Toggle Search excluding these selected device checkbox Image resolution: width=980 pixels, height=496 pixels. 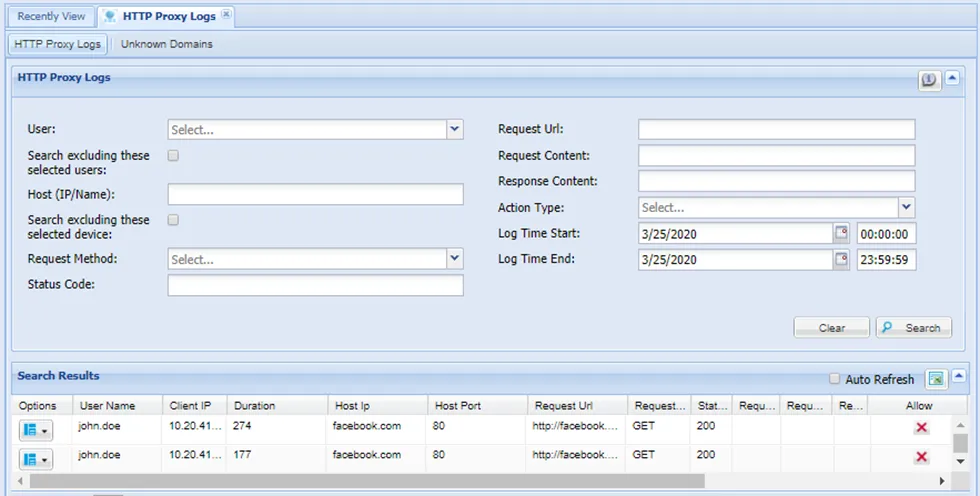173,220
